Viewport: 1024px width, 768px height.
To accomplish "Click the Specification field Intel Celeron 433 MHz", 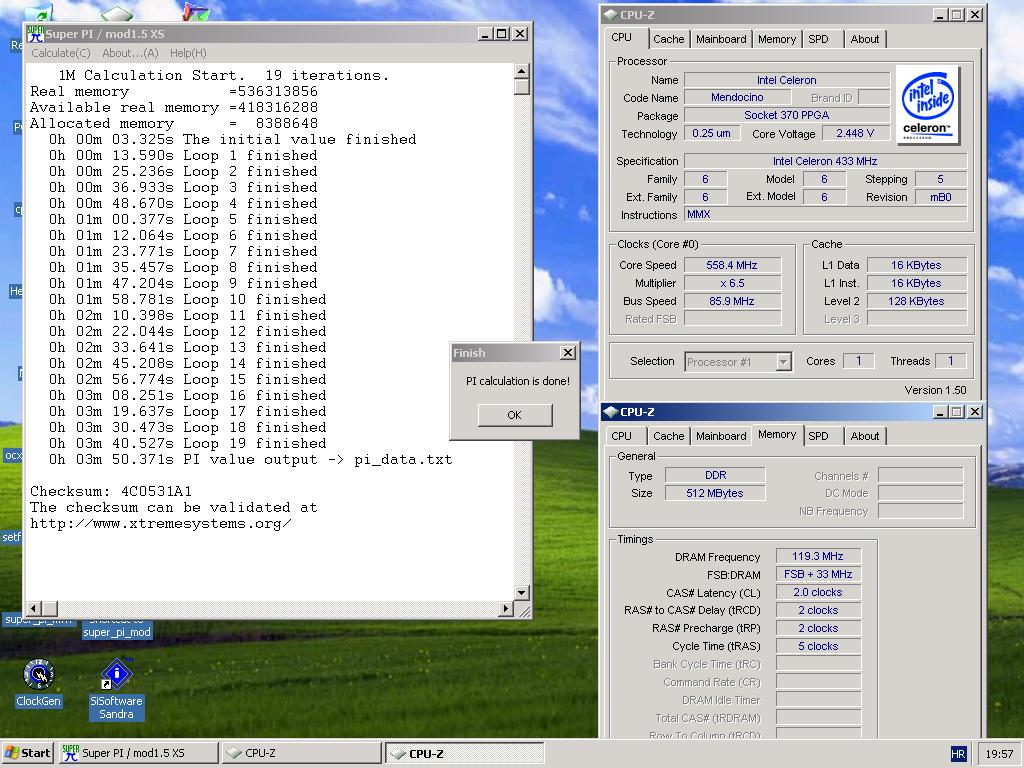I will click(x=825, y=161).
